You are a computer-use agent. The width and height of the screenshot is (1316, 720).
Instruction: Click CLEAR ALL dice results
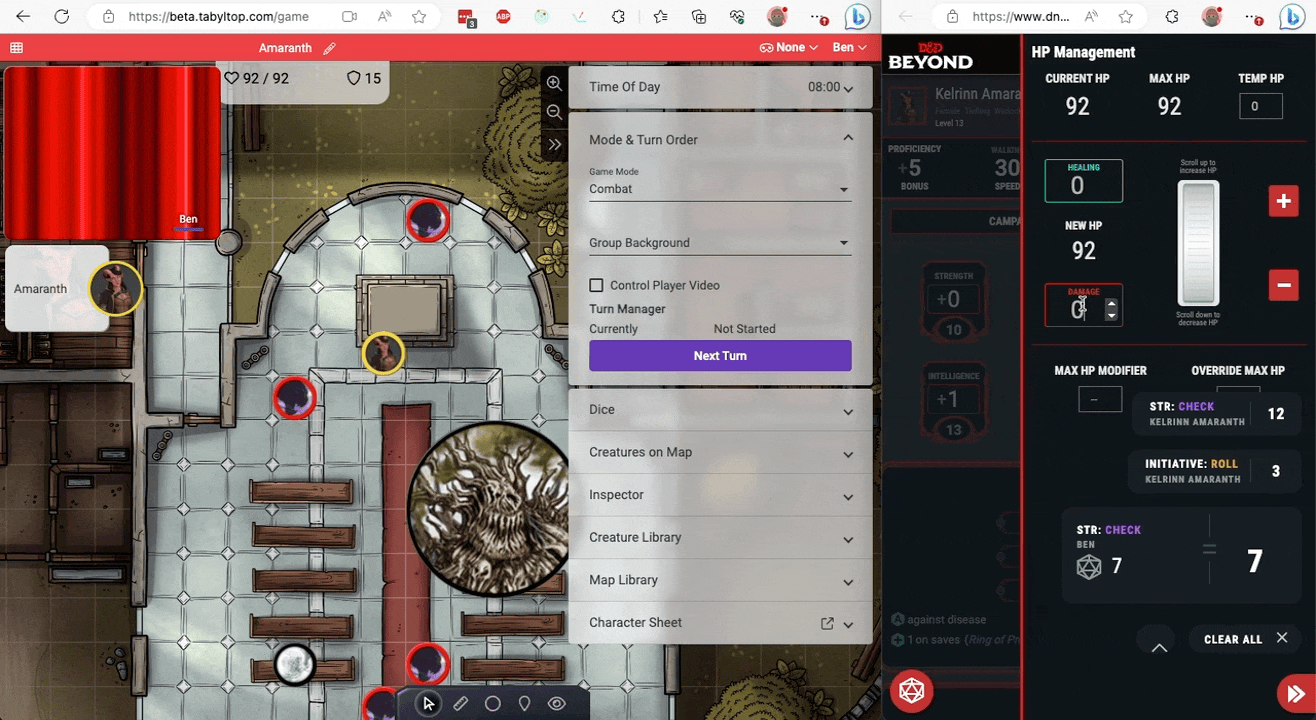1245,639
